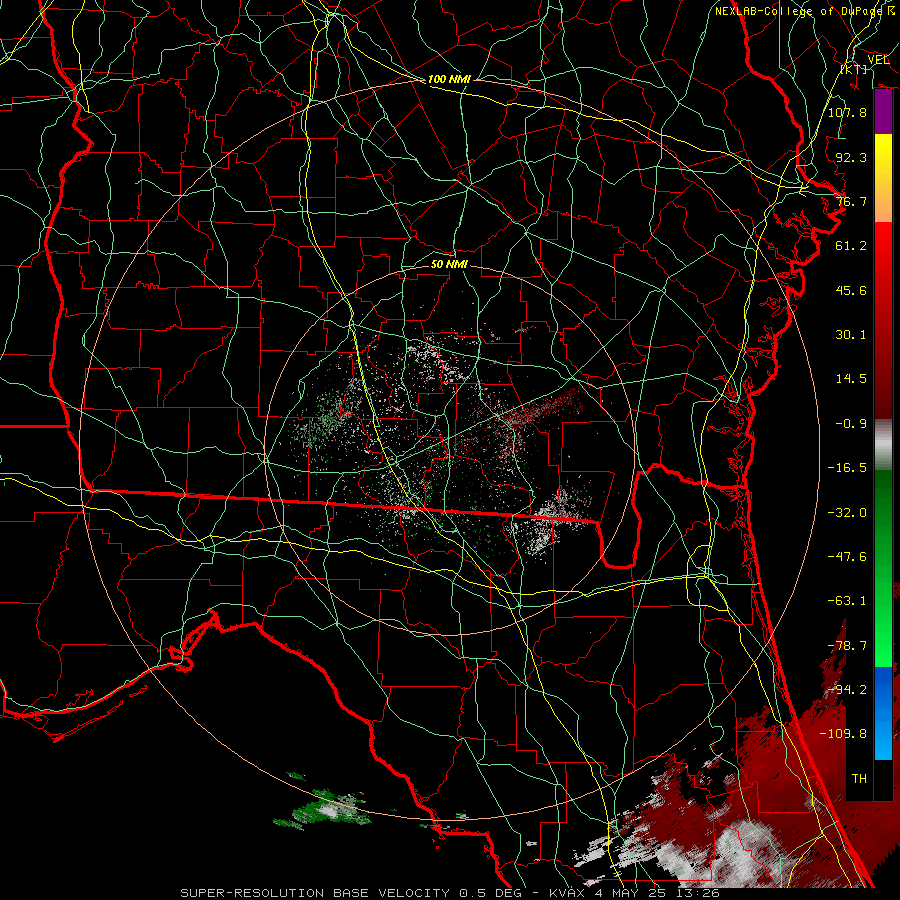This screenshot has width=900, height=900.
Task: Click the -0.9 scale value
Action: point(851,424)
